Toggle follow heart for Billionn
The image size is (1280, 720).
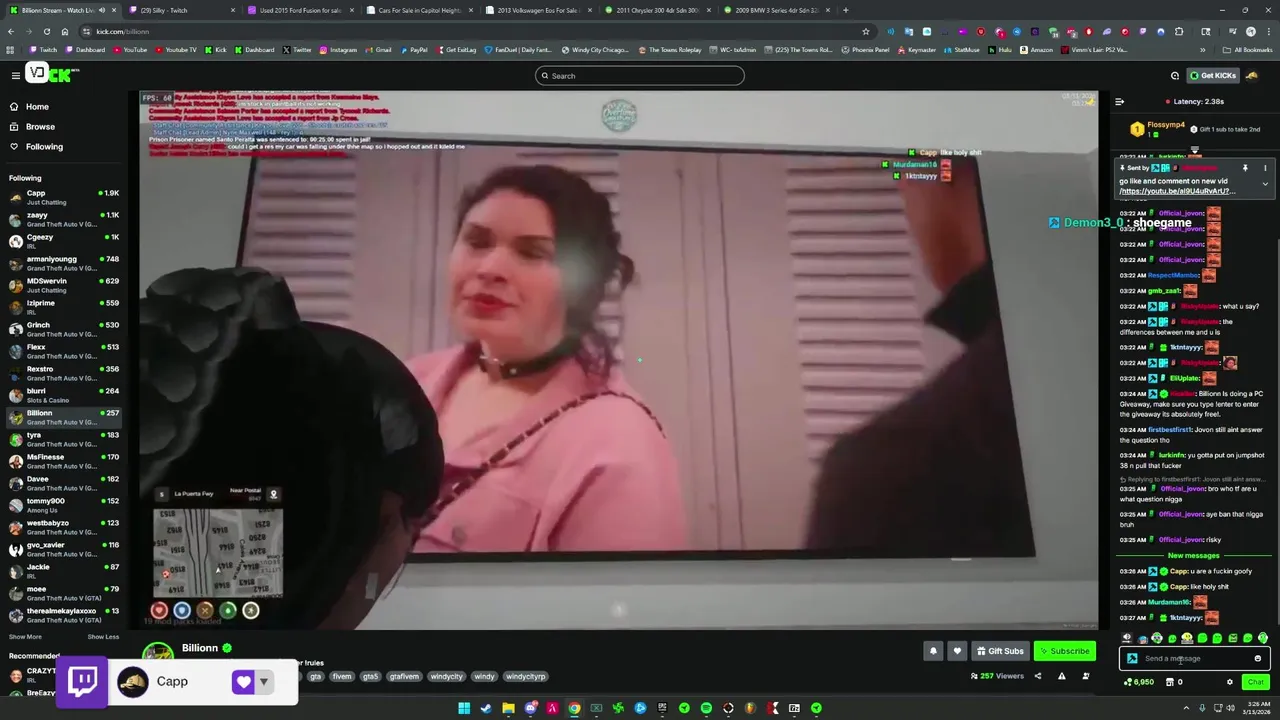(957, 651)
